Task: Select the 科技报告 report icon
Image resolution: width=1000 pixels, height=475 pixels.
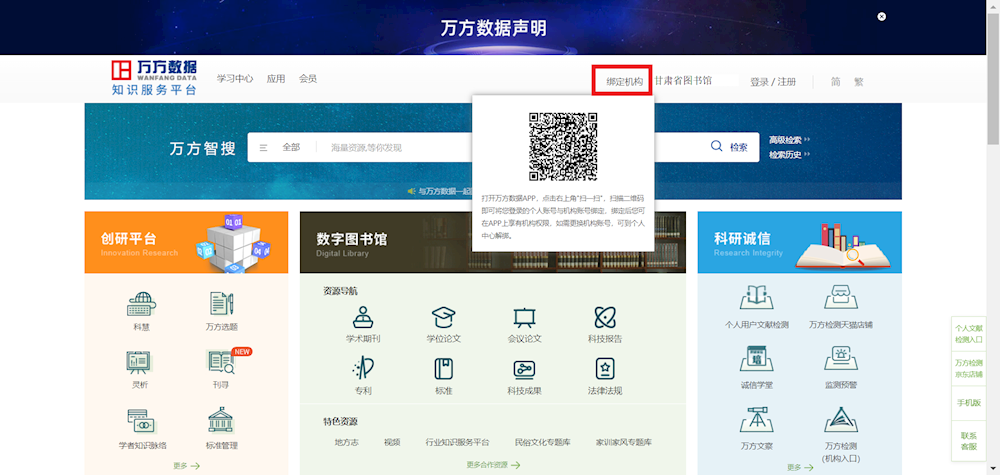Action: click(605, 317)
